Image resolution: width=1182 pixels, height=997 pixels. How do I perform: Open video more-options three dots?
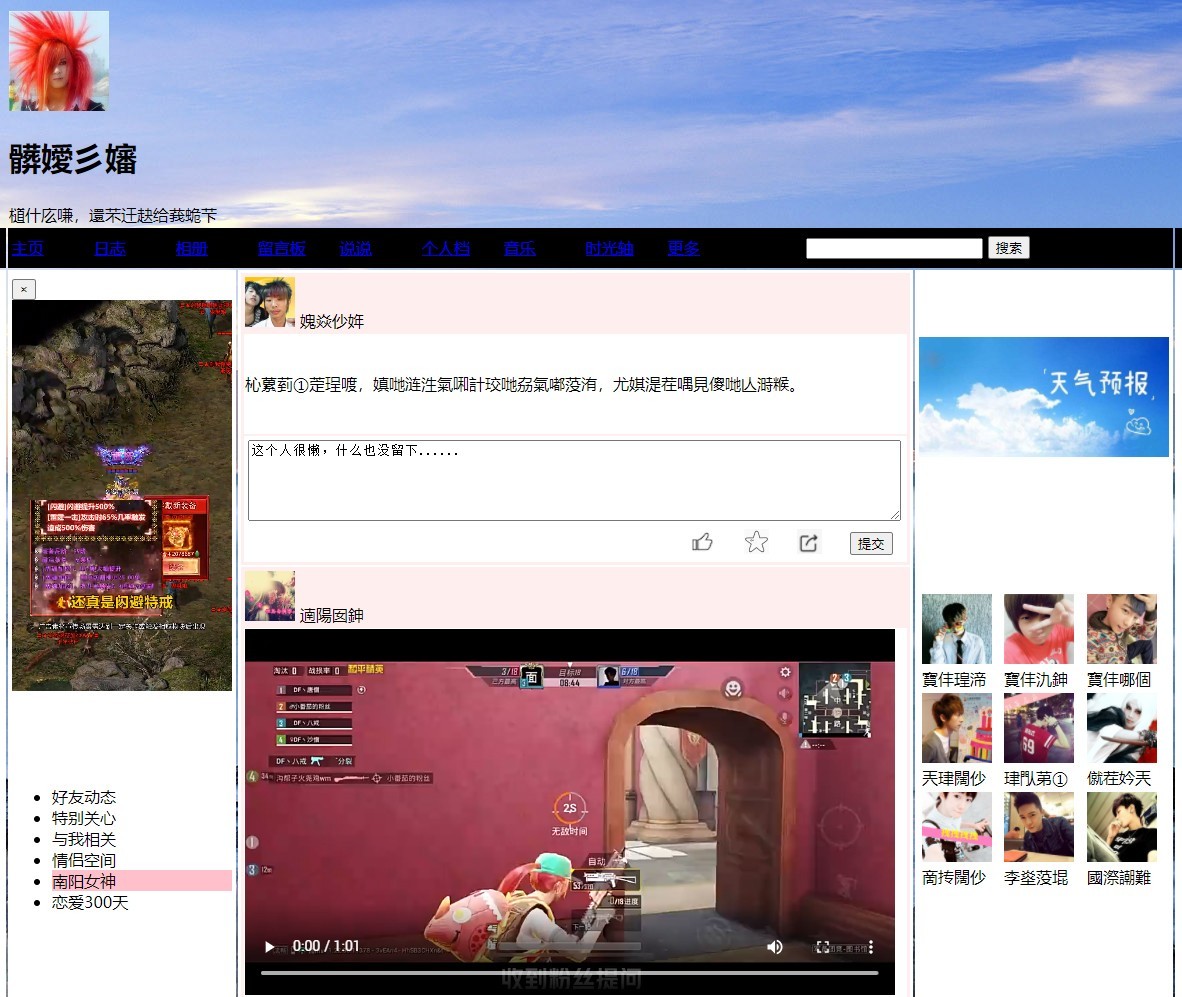871,947
